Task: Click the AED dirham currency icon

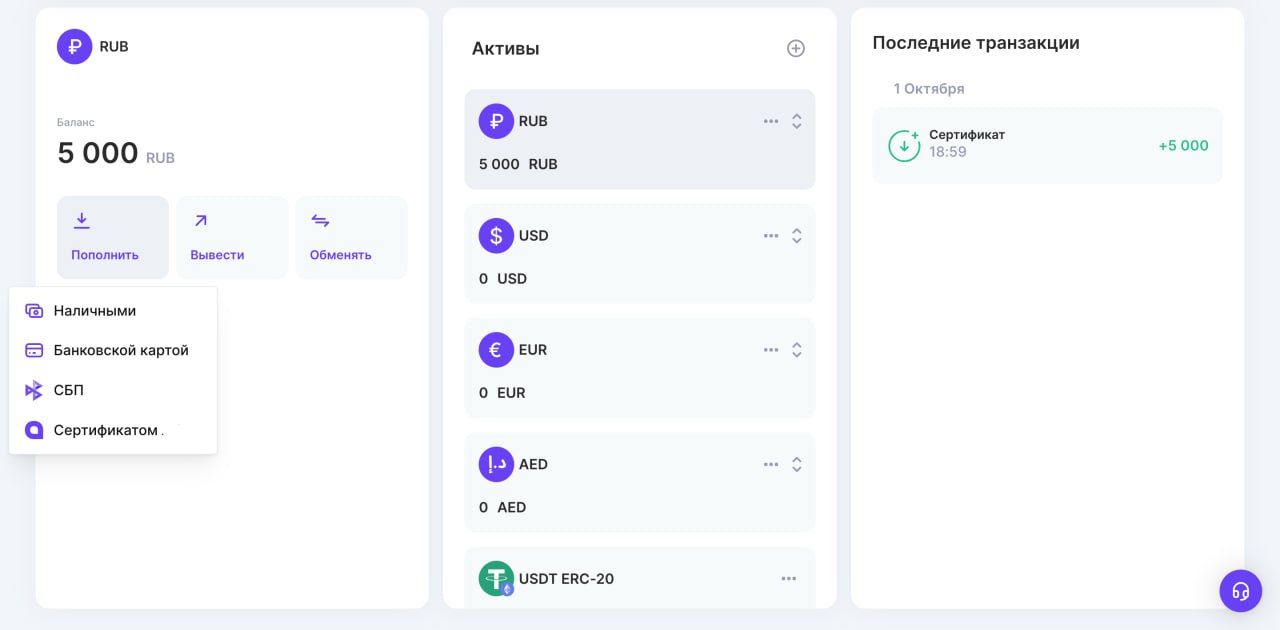Action: pyautogui.click(x=496, y=464)
